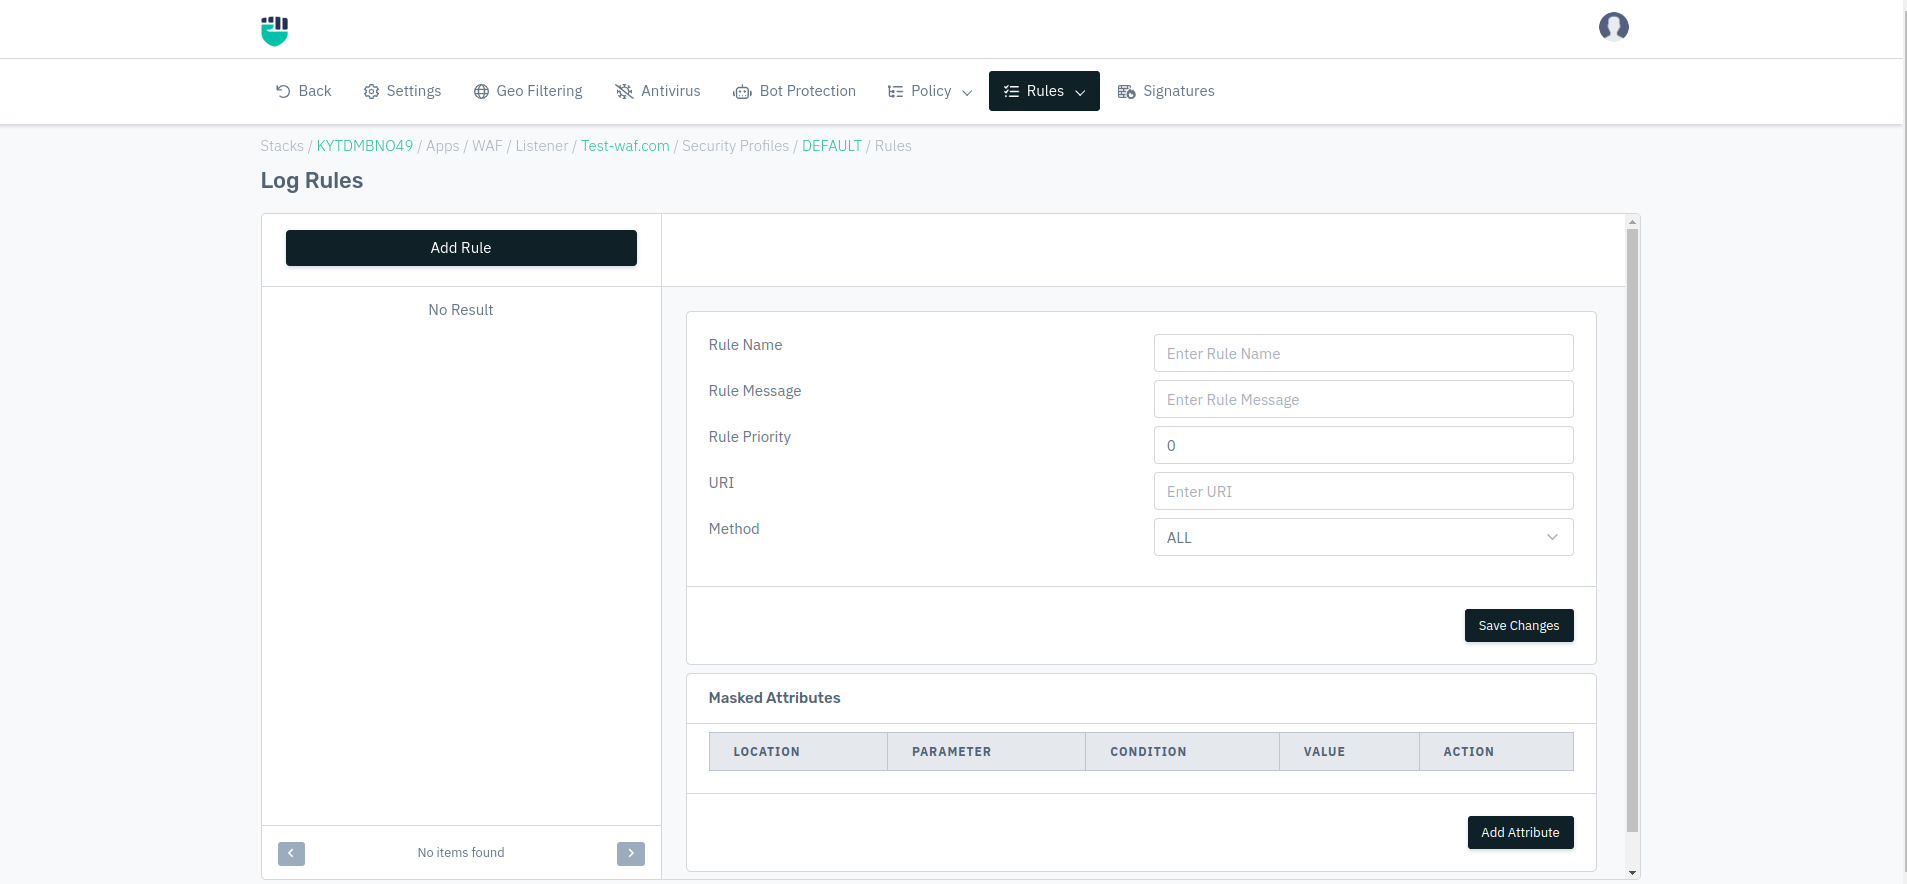Click the Save Changes button

[1519, 626]
